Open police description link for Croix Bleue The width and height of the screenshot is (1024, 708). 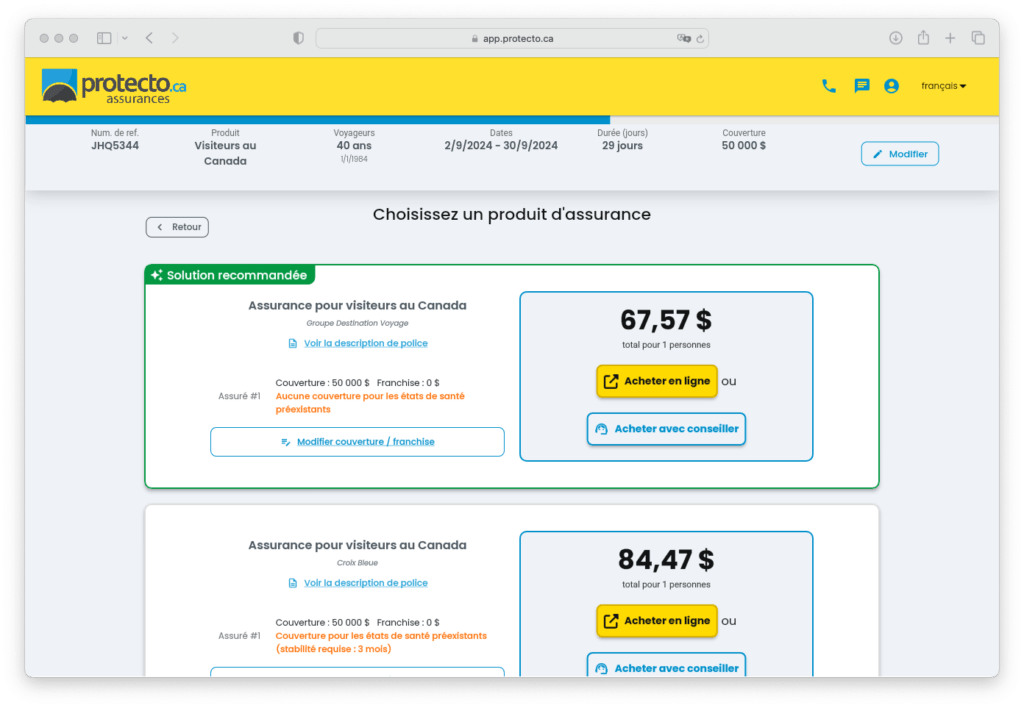coord(366,583)
